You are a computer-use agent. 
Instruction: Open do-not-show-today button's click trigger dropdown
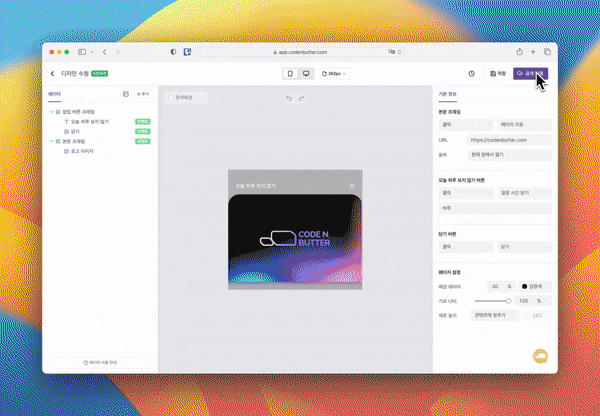coord(466,193)
